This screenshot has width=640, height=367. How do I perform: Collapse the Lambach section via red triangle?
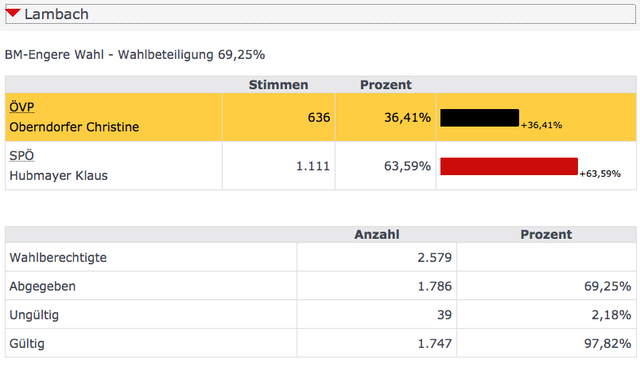(13, 13)
